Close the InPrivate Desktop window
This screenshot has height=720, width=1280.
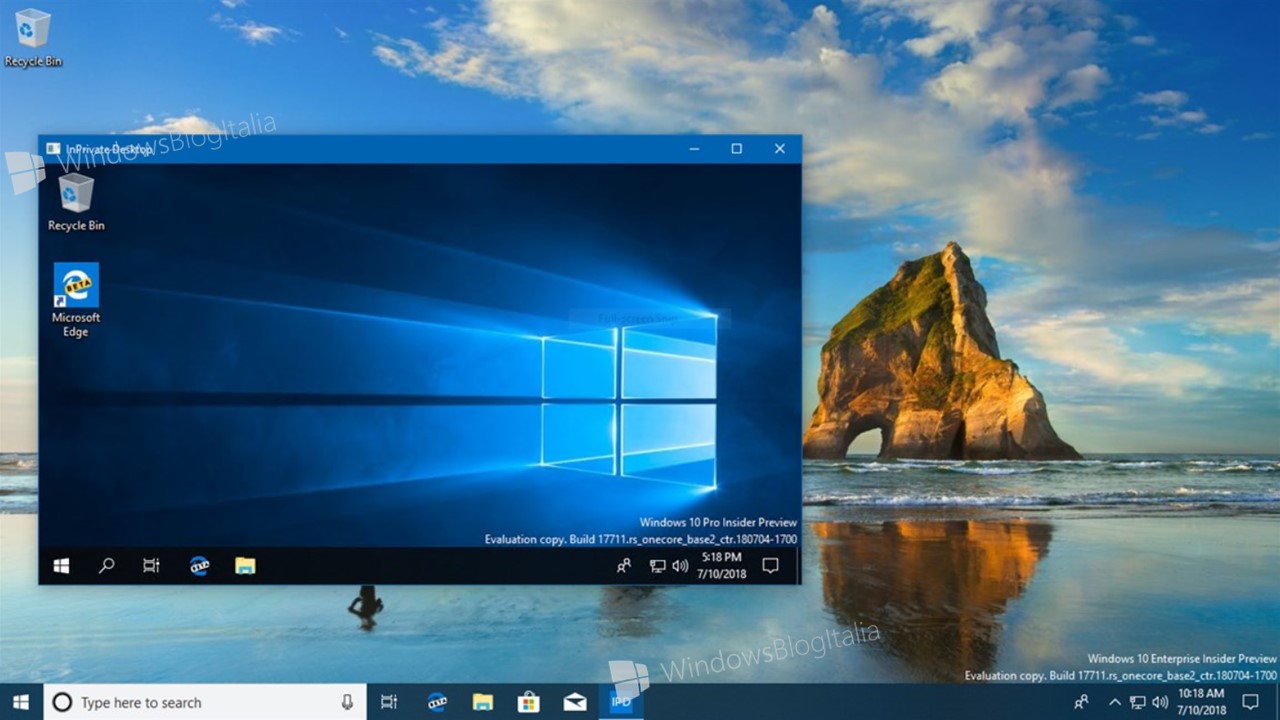780,149
